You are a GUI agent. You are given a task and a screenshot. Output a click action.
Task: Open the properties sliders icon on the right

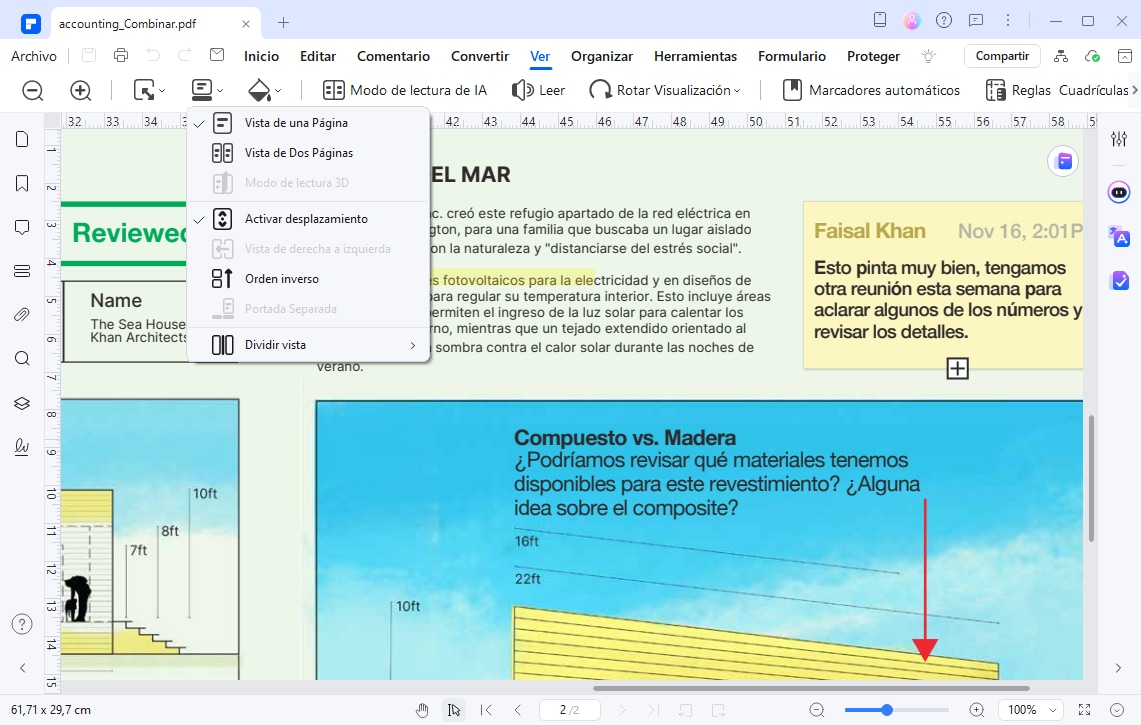[x=1119, y=138]
